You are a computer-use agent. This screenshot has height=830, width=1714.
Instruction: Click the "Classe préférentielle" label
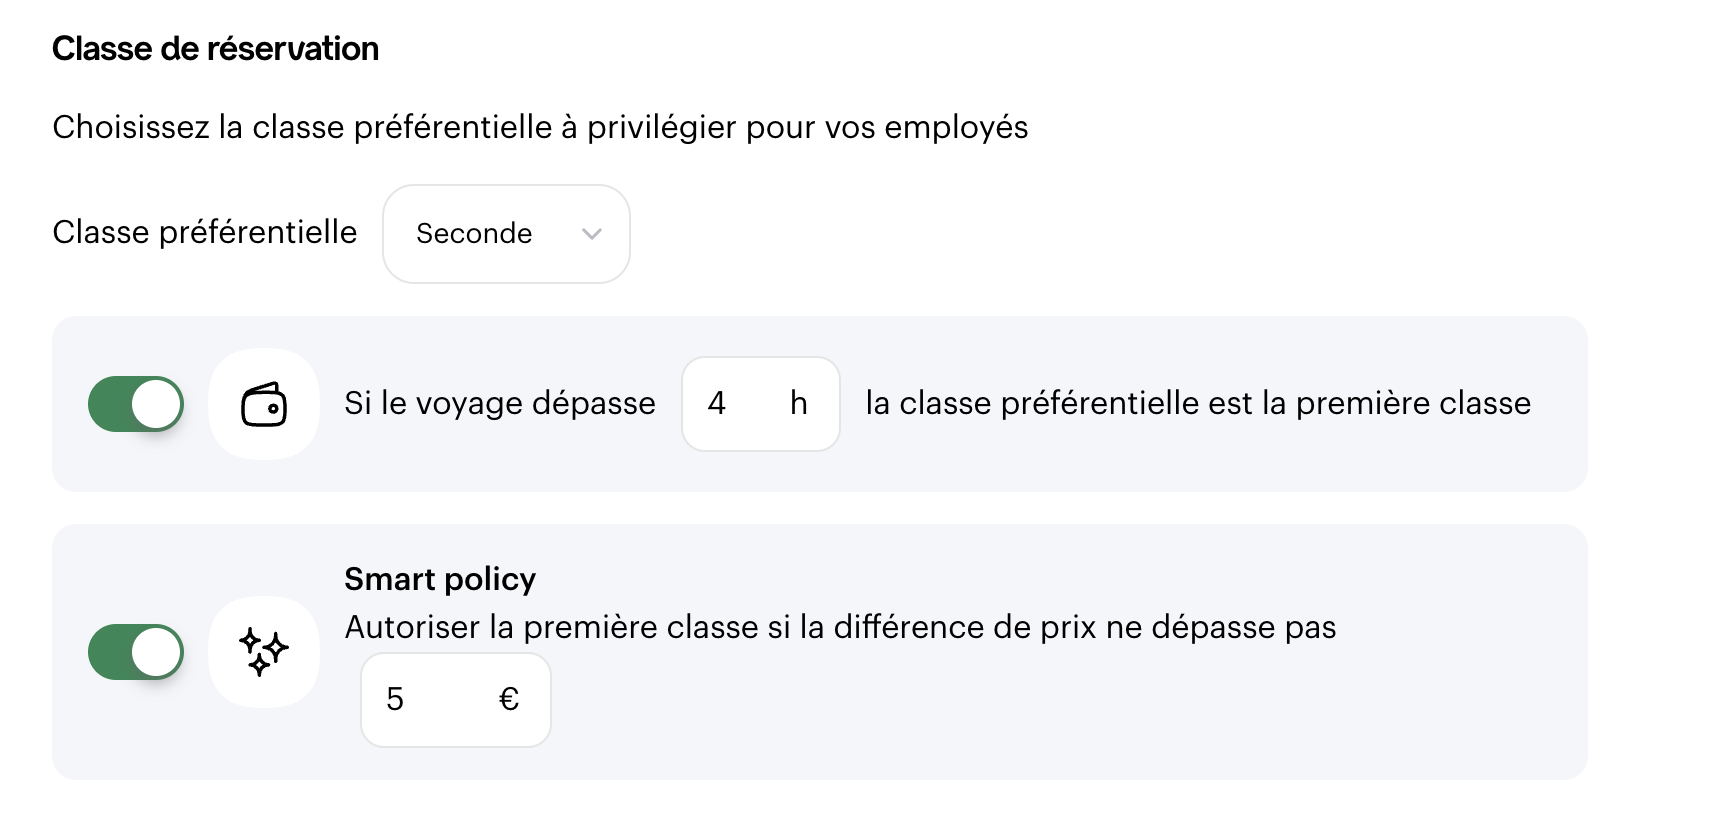(x=204, y=232)
